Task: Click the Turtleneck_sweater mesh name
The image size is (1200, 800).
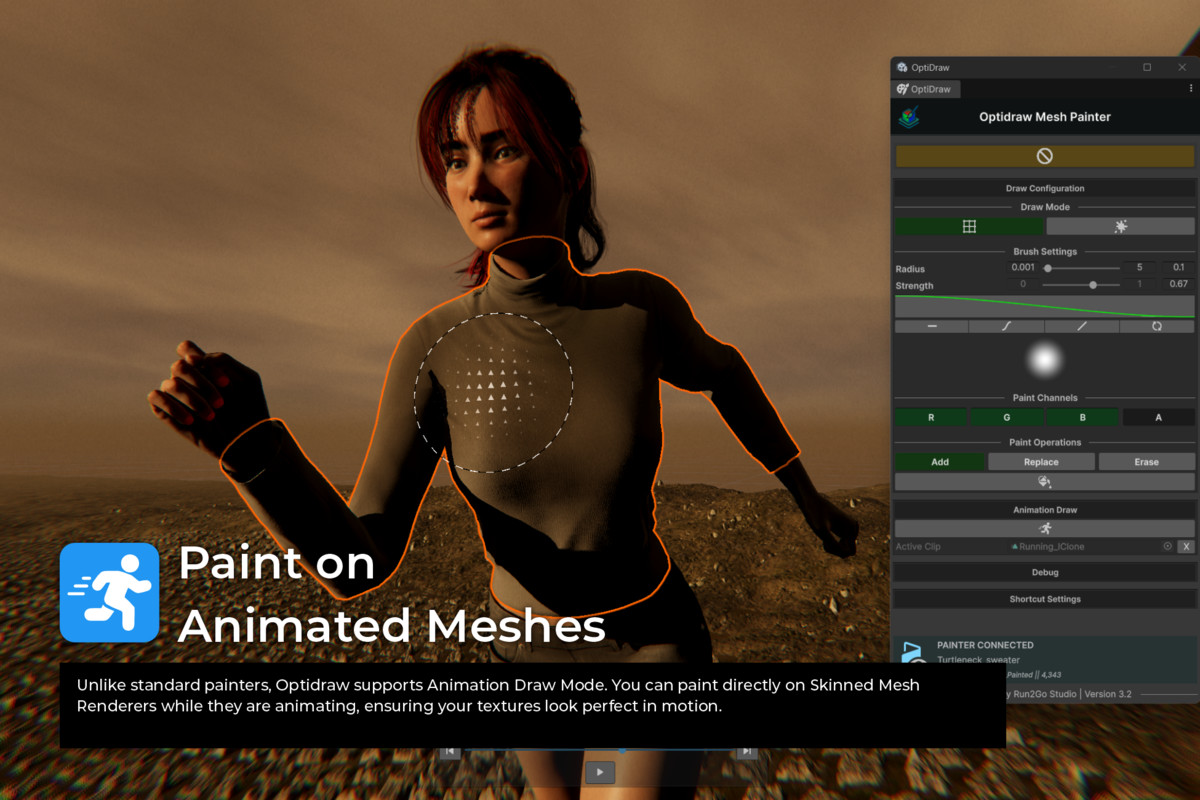Action: click(978, 660)
